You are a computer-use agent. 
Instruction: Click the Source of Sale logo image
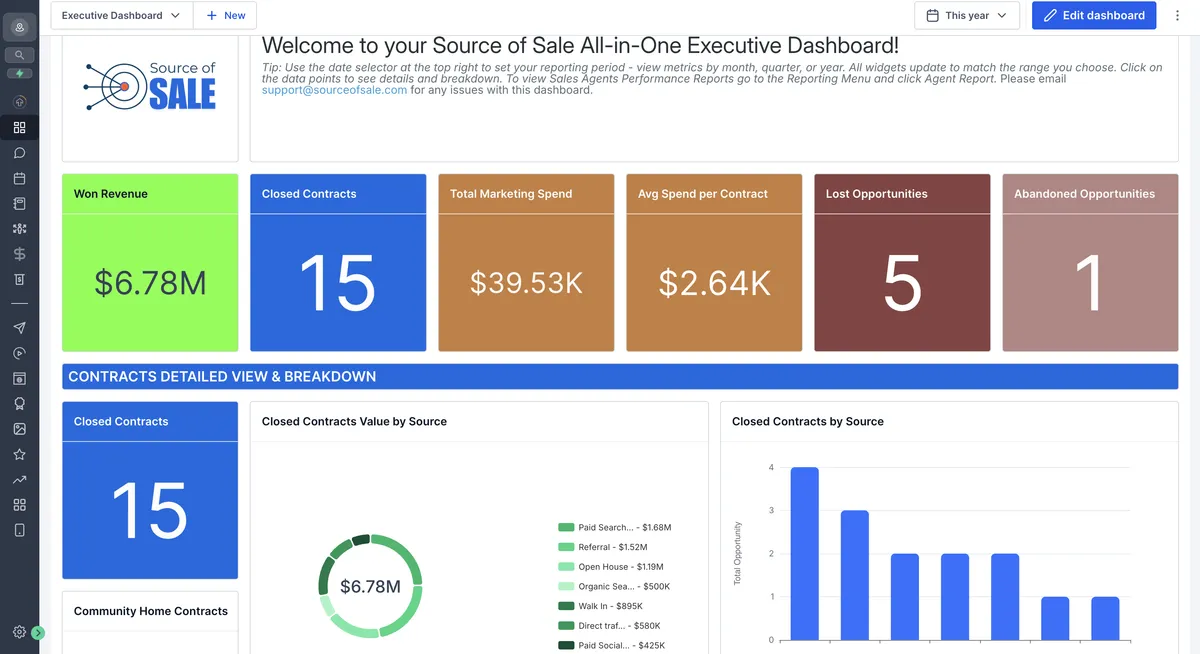click(150, 86)
